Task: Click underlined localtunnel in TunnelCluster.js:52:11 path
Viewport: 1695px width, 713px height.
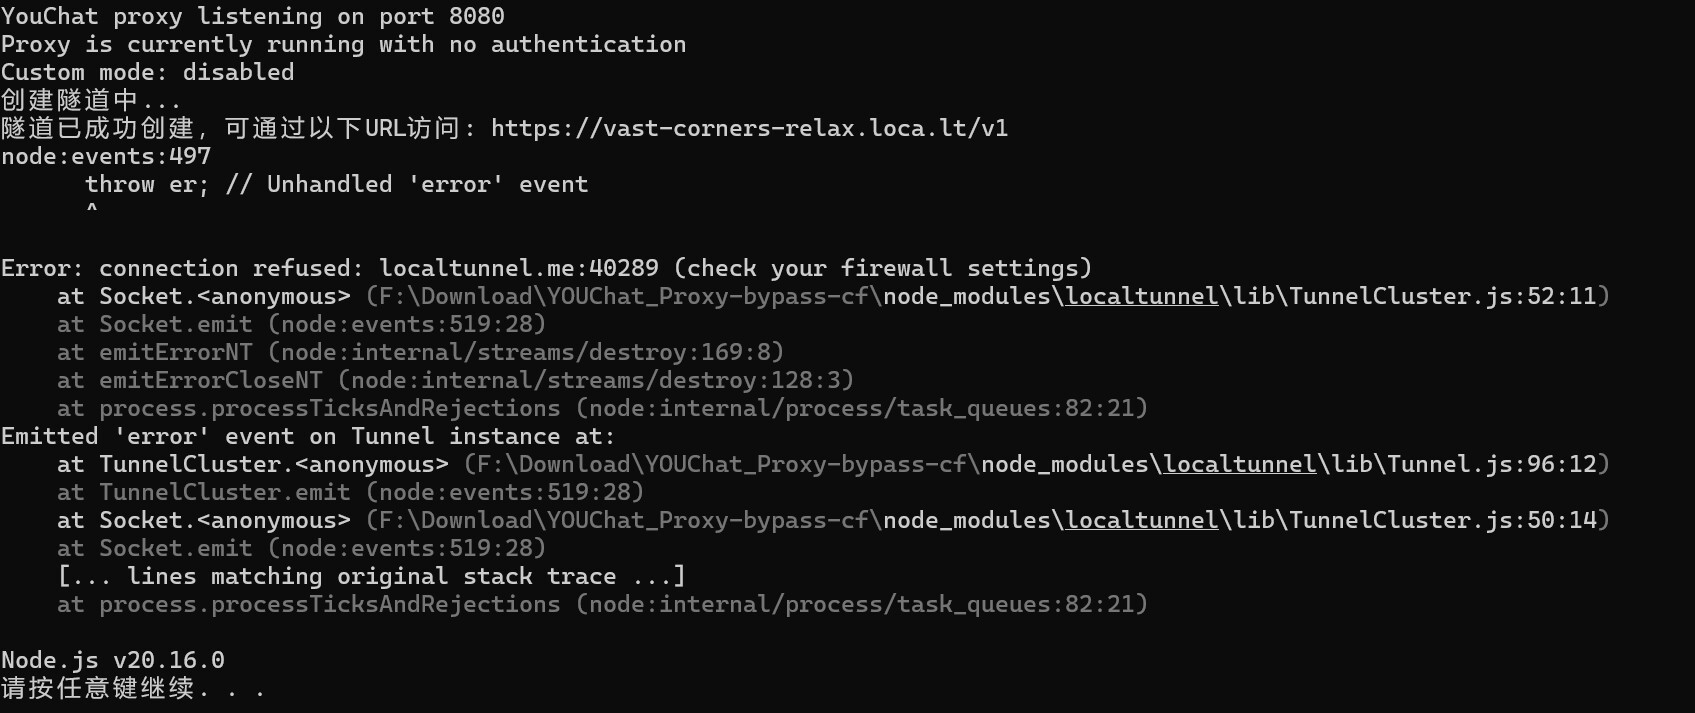Action: click(x=1142, y=297)
